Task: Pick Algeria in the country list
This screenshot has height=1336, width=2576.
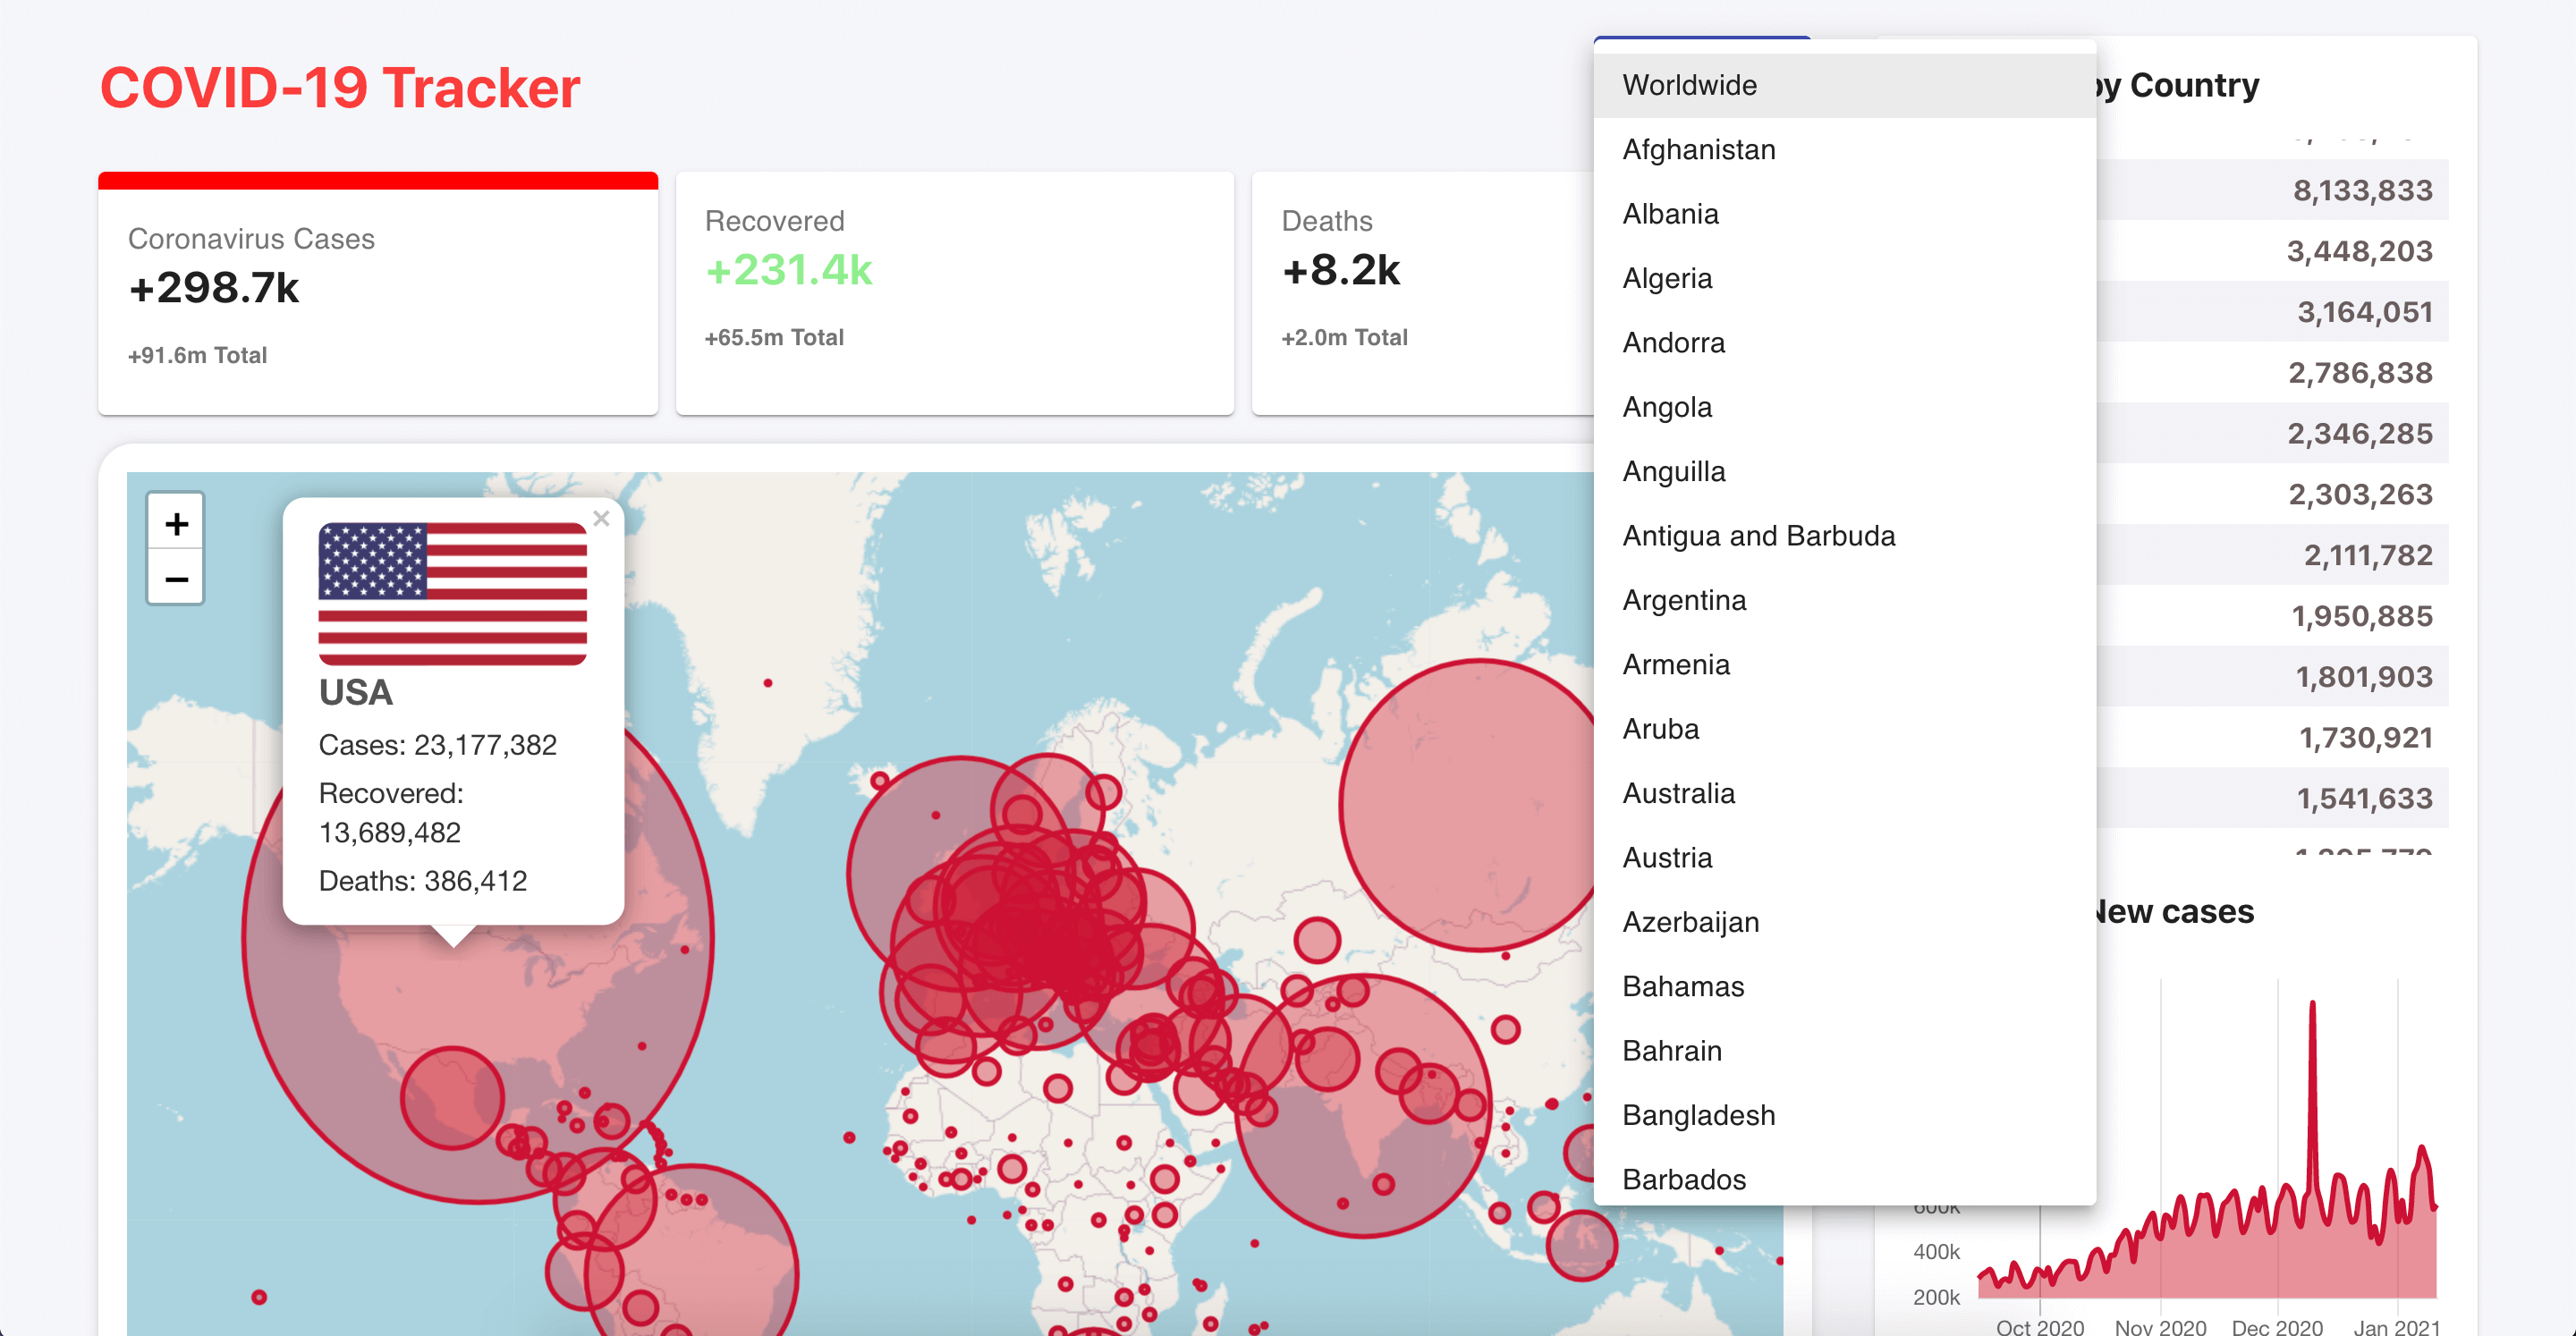Action: coord(1844,278)
